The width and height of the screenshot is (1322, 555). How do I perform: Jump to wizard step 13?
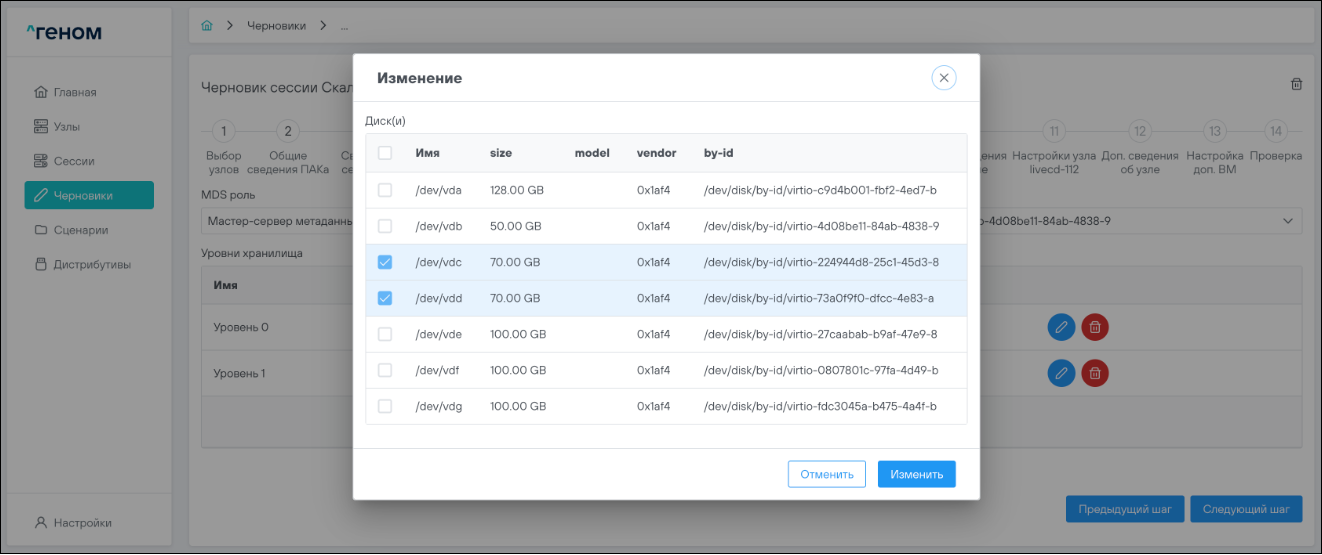click(1214, 131)
